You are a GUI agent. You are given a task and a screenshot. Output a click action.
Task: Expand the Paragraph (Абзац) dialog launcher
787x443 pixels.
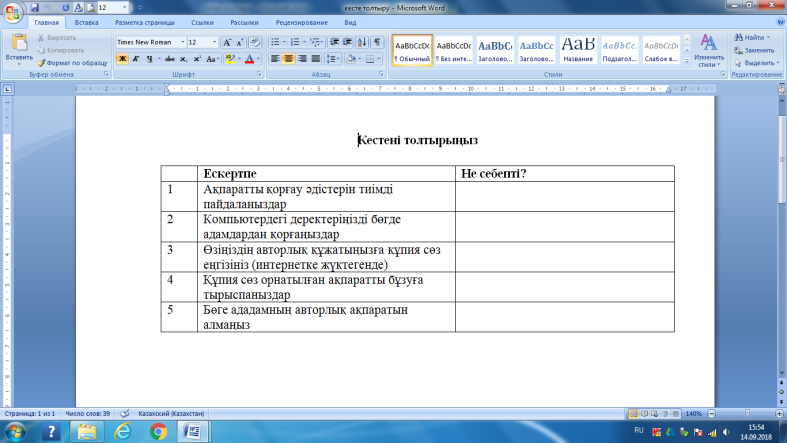tap(381, 74)
